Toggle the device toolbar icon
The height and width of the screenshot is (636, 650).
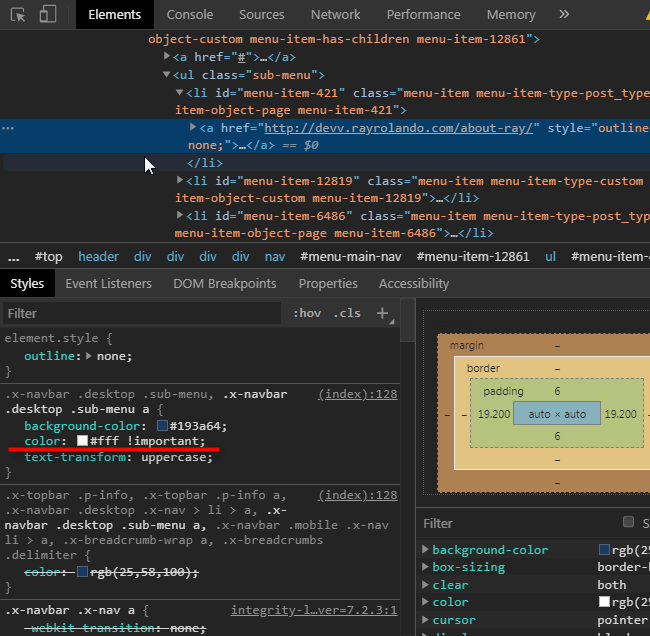[x=48, y=14]
